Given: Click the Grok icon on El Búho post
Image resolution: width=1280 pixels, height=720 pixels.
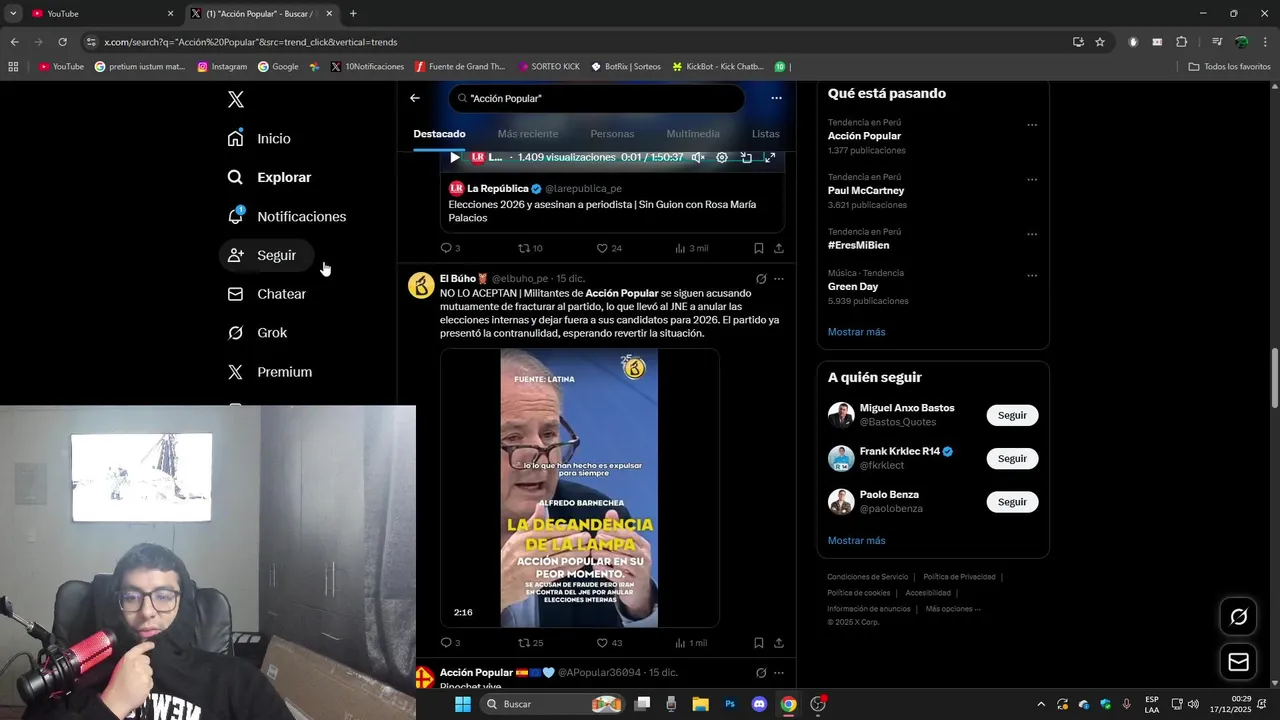Looking at the screenshot, I should pos(761,279).
